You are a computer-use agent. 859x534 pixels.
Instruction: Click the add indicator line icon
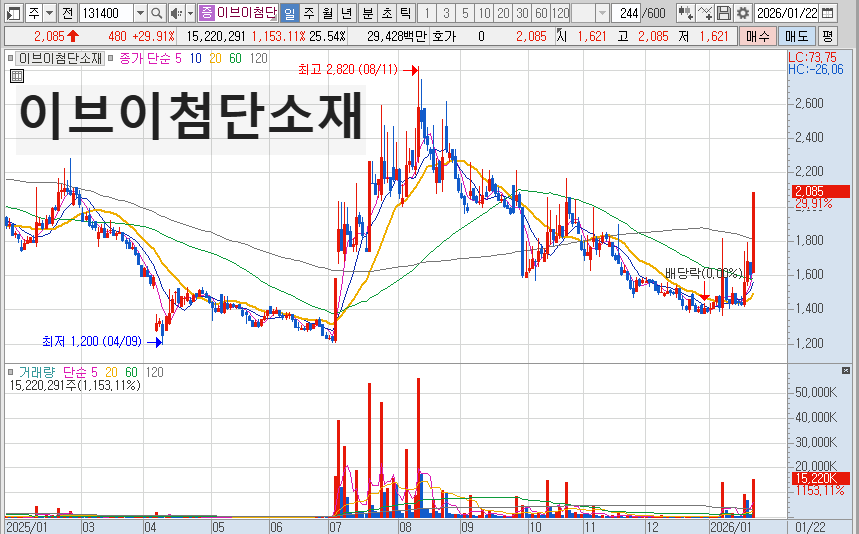coord(705,13)
